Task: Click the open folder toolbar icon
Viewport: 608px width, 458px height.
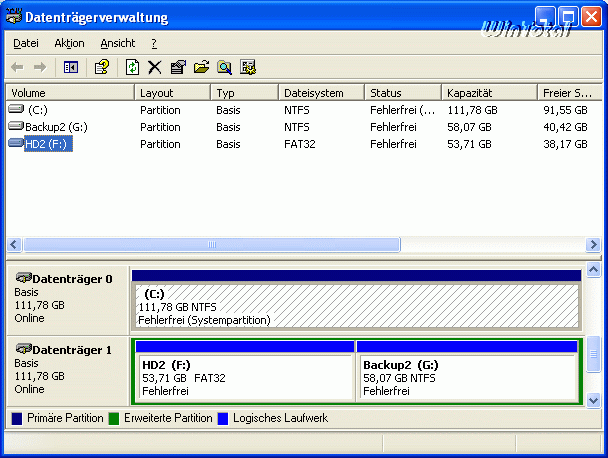Action: [201, 67]
